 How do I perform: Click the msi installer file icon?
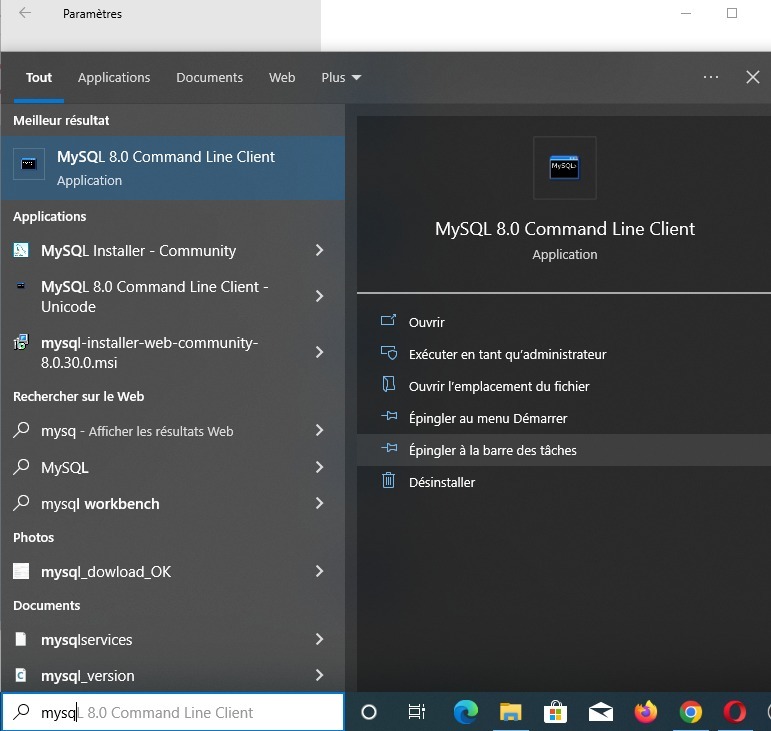click(21, 342)
